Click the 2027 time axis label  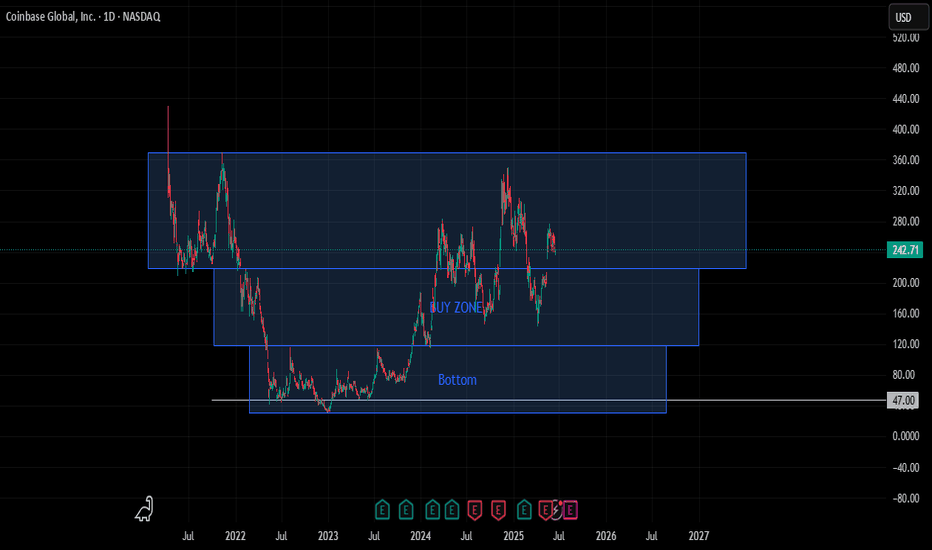698,536
